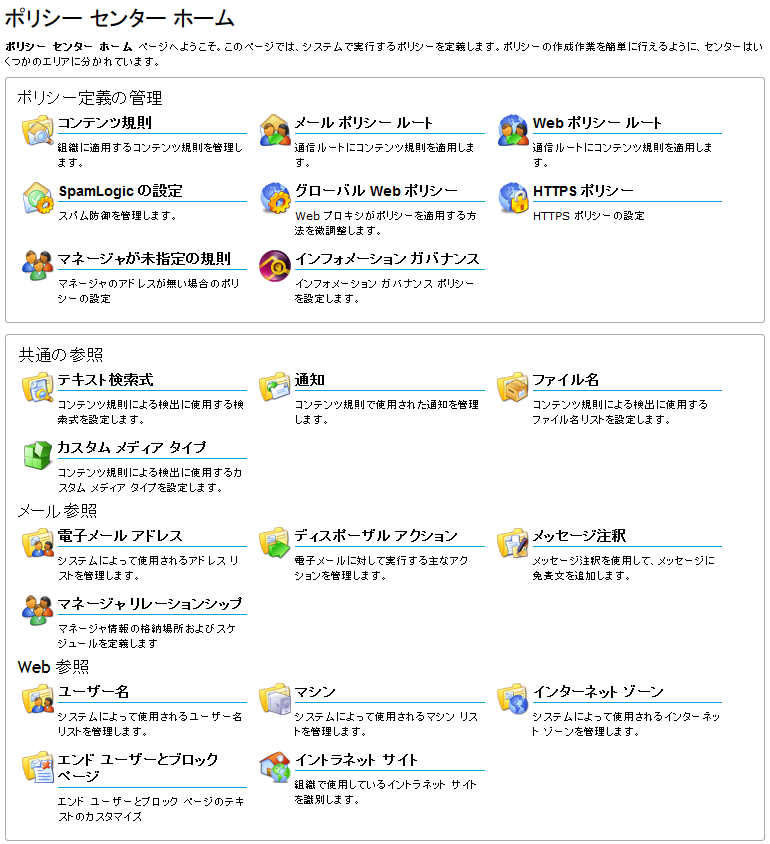Viewport: 770px width, 844px height.
Task: Click the ディスポーザル アクション folder arrow icon
Action: (274, 543)
